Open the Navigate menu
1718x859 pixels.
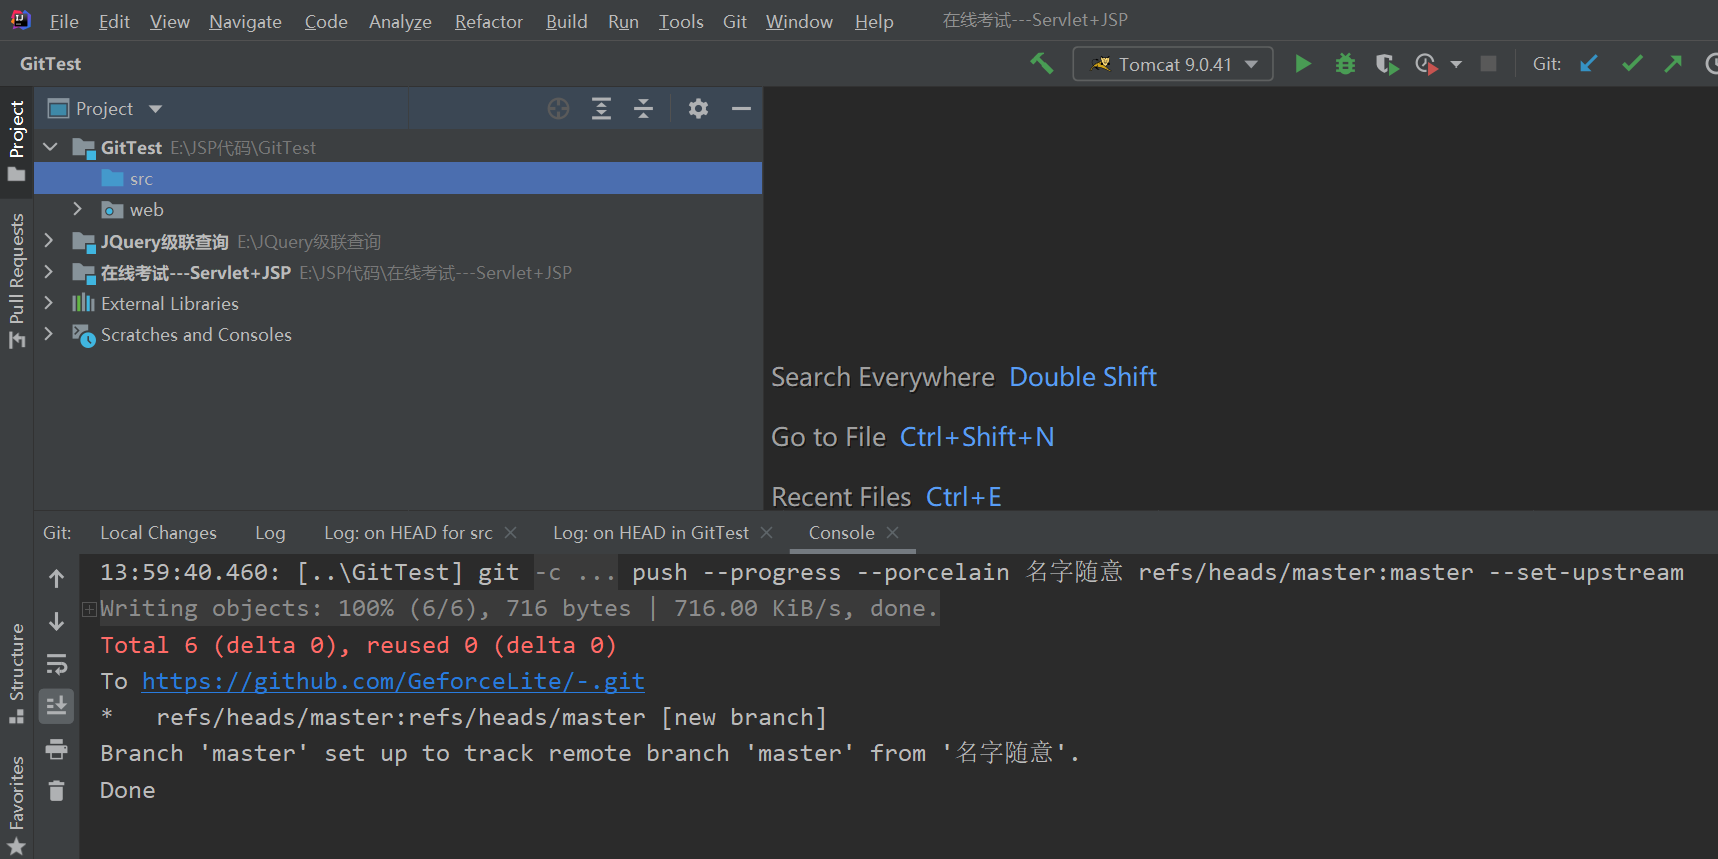(245, 22)
